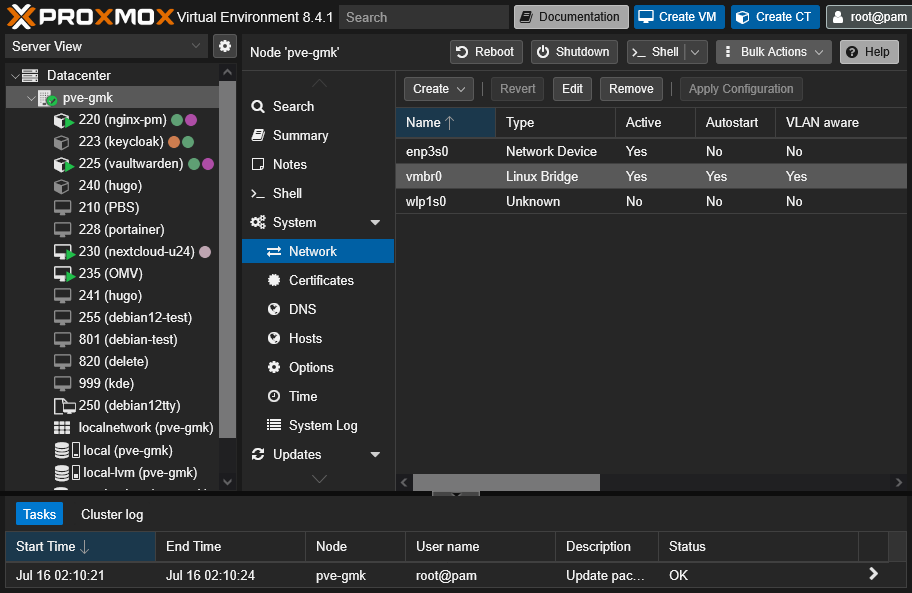
Task: Click container icon for 220 (nginx-pm)
Action: (x=63, y=120)
